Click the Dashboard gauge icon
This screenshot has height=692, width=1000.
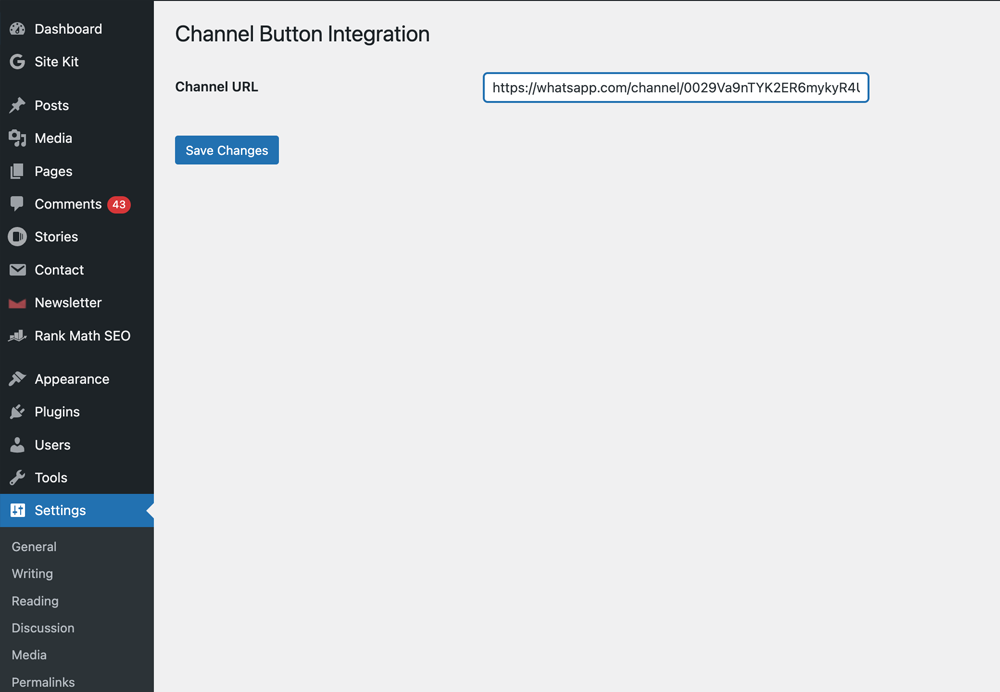click(17, 29)
